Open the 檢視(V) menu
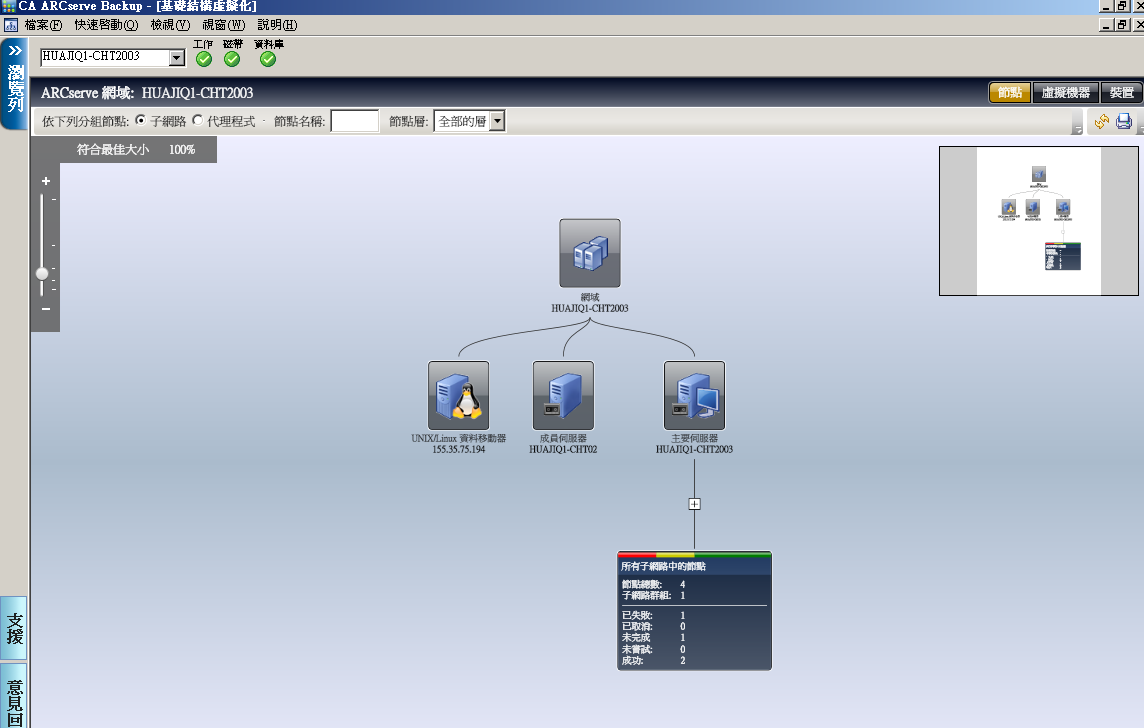1144x728 pixels. click(170, 25)
